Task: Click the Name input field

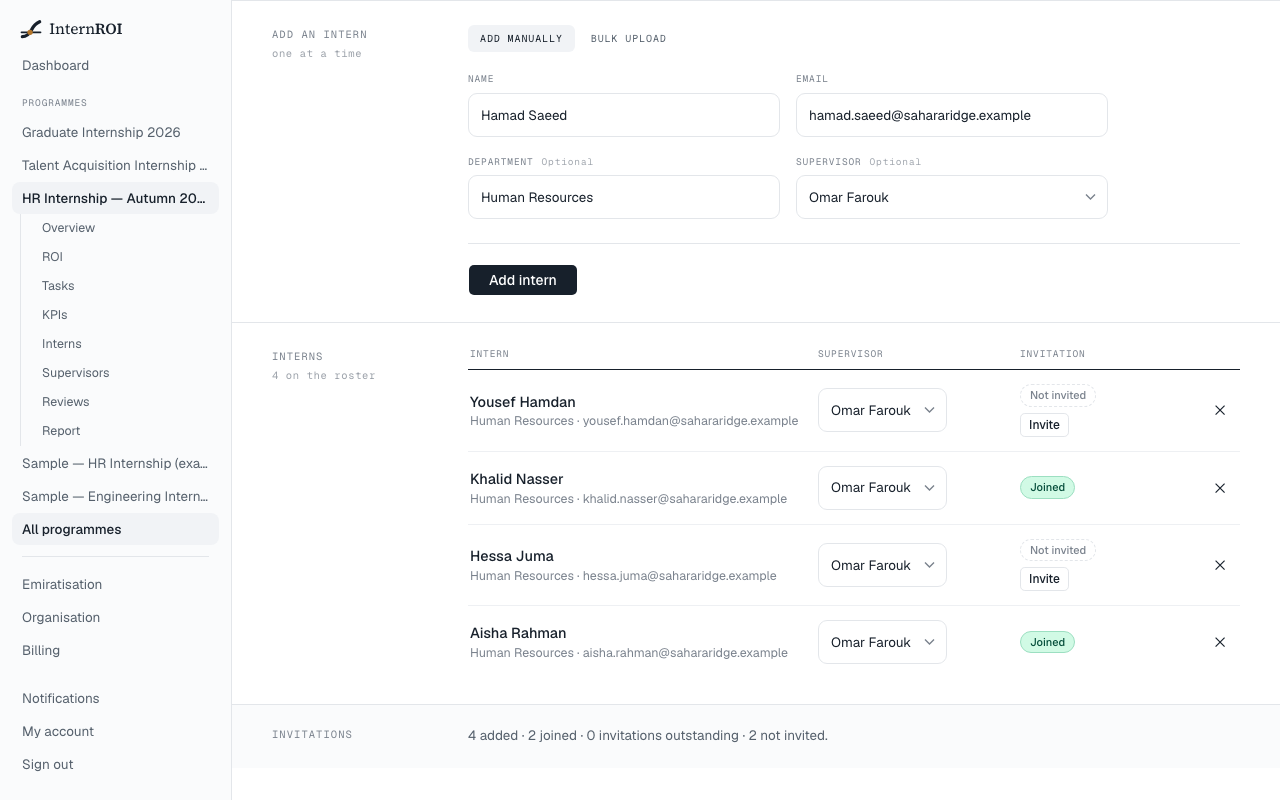Action: 624,115
